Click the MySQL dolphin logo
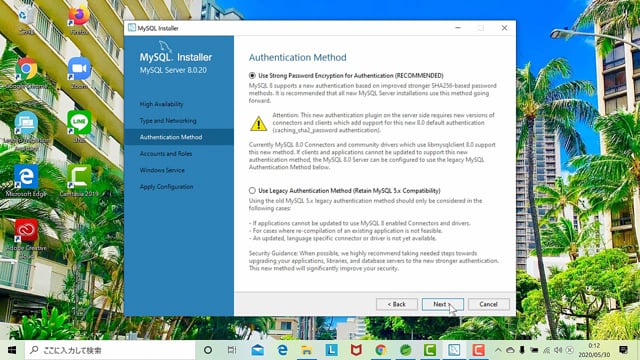This screenshot has height=360, width=640. (x=165, y=46)
